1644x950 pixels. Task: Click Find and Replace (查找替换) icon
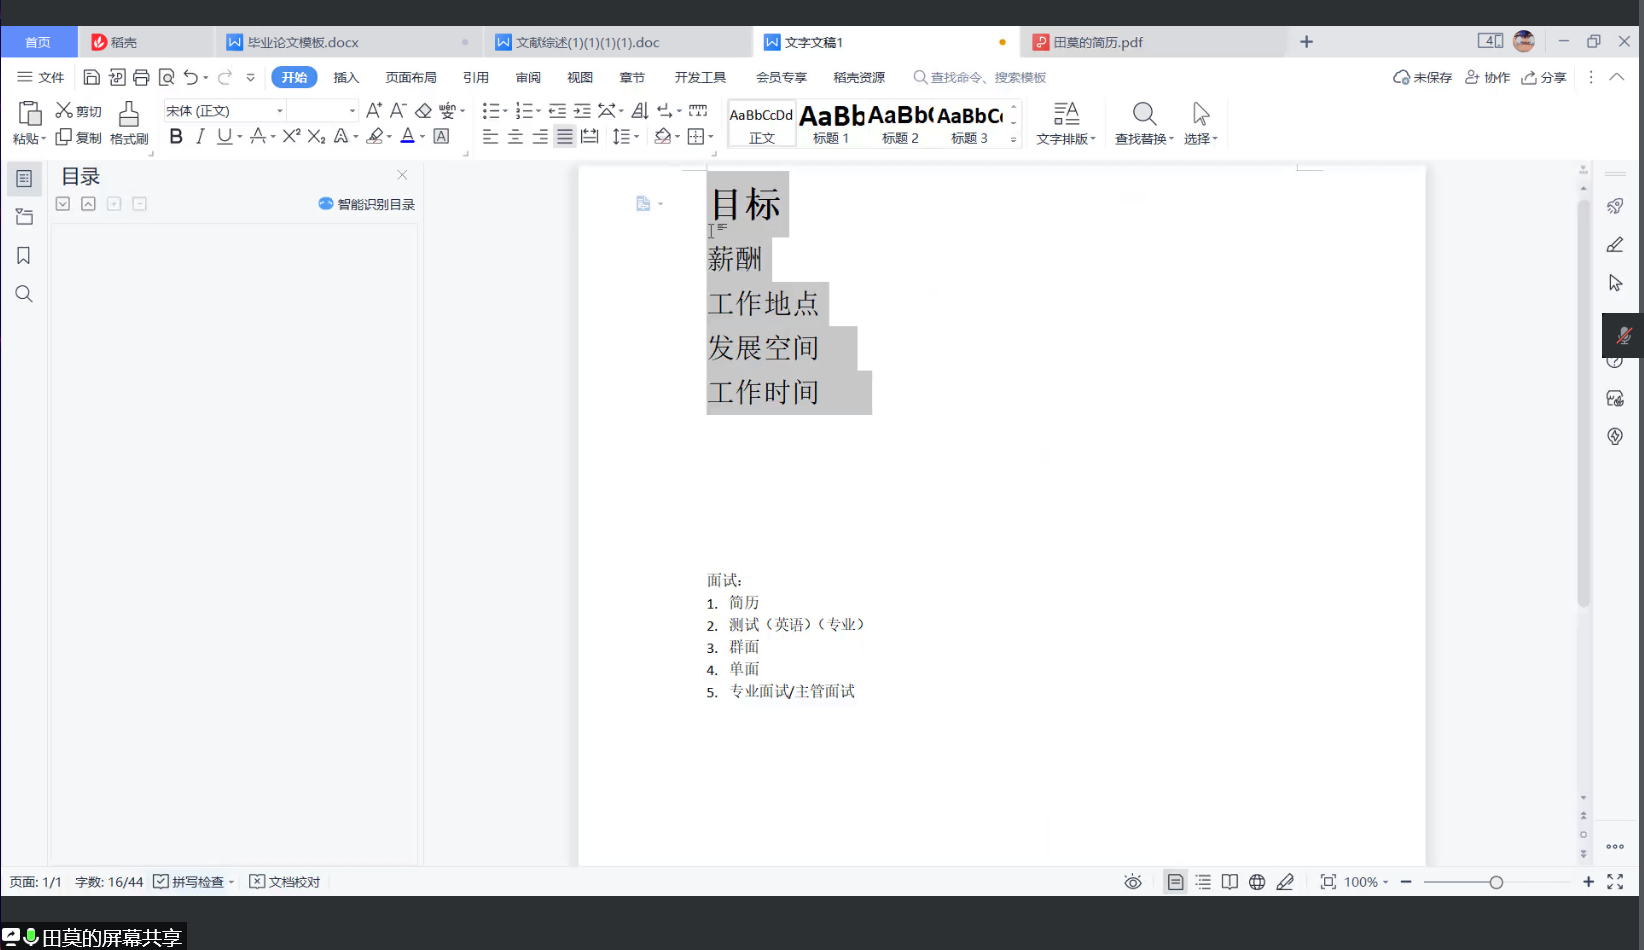tap(1144, 122)
